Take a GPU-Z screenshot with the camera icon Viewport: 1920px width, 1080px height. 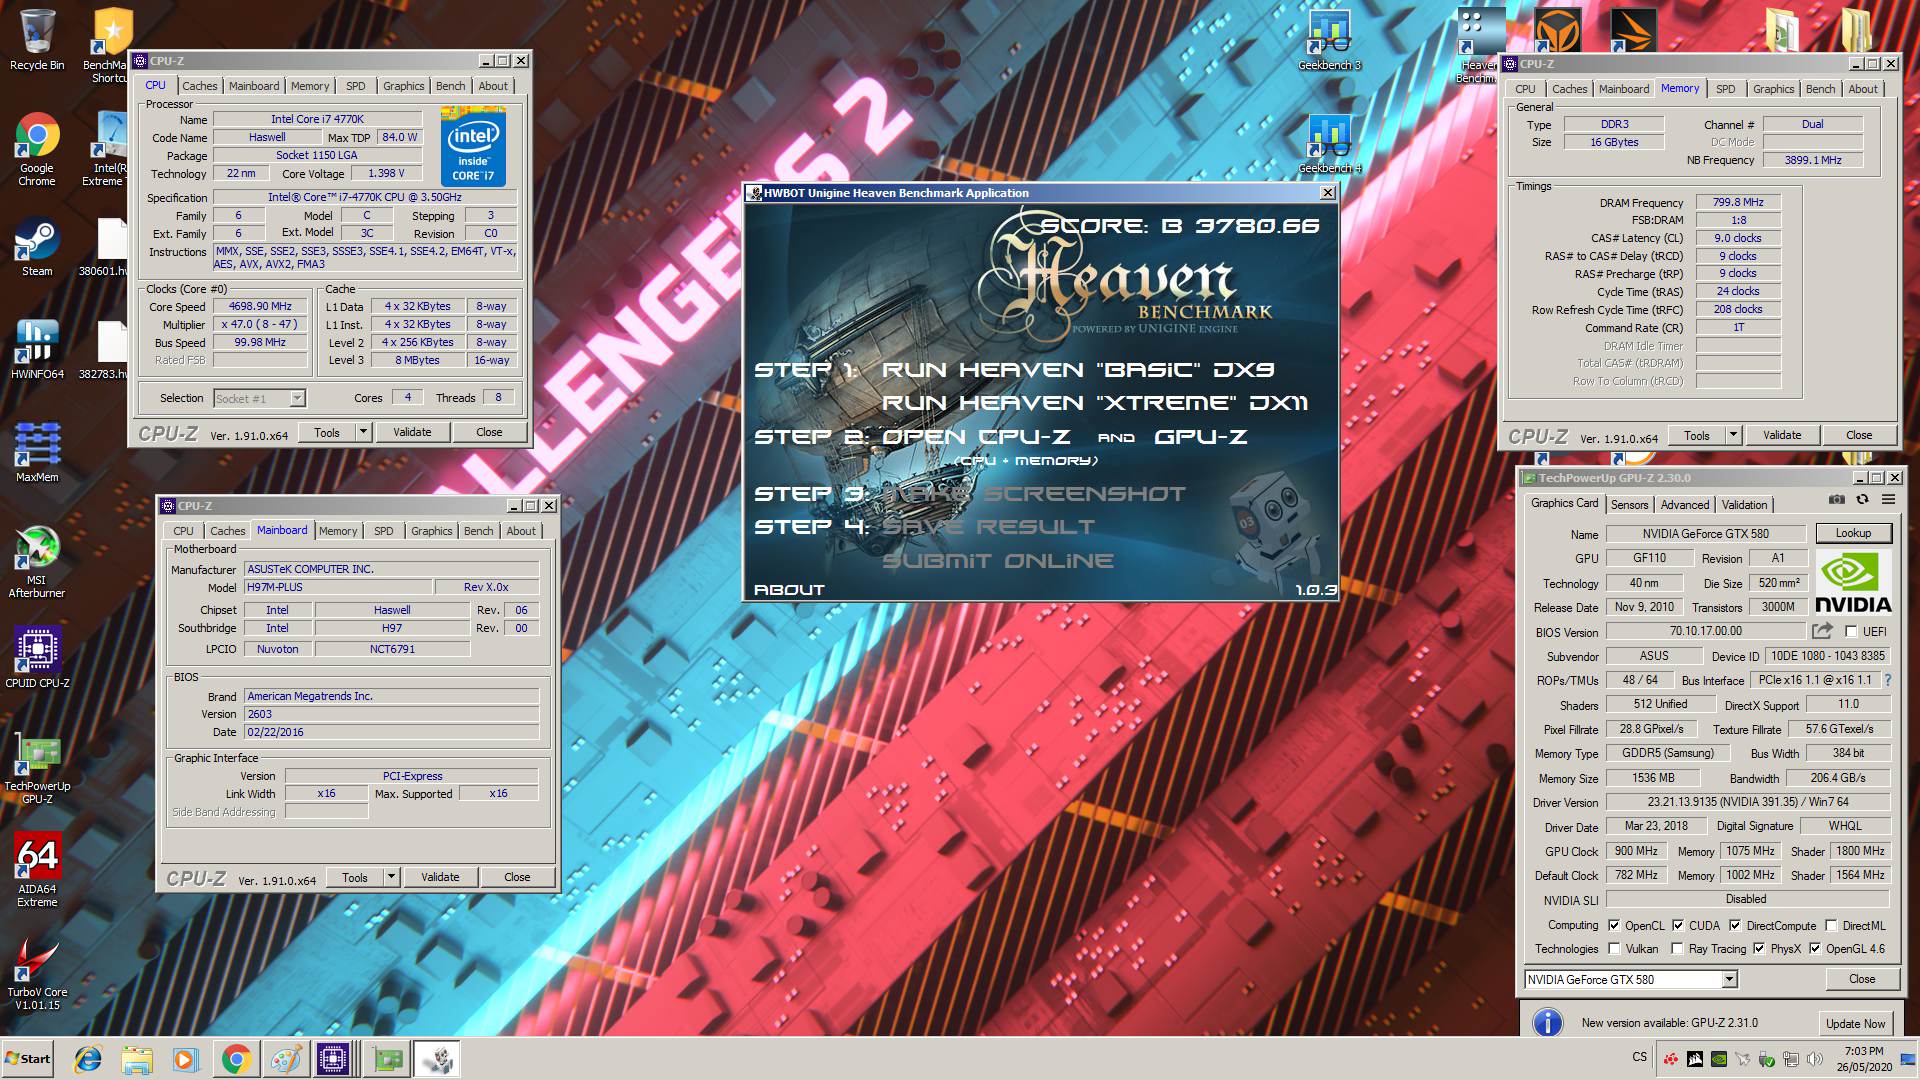point(1837,499)
